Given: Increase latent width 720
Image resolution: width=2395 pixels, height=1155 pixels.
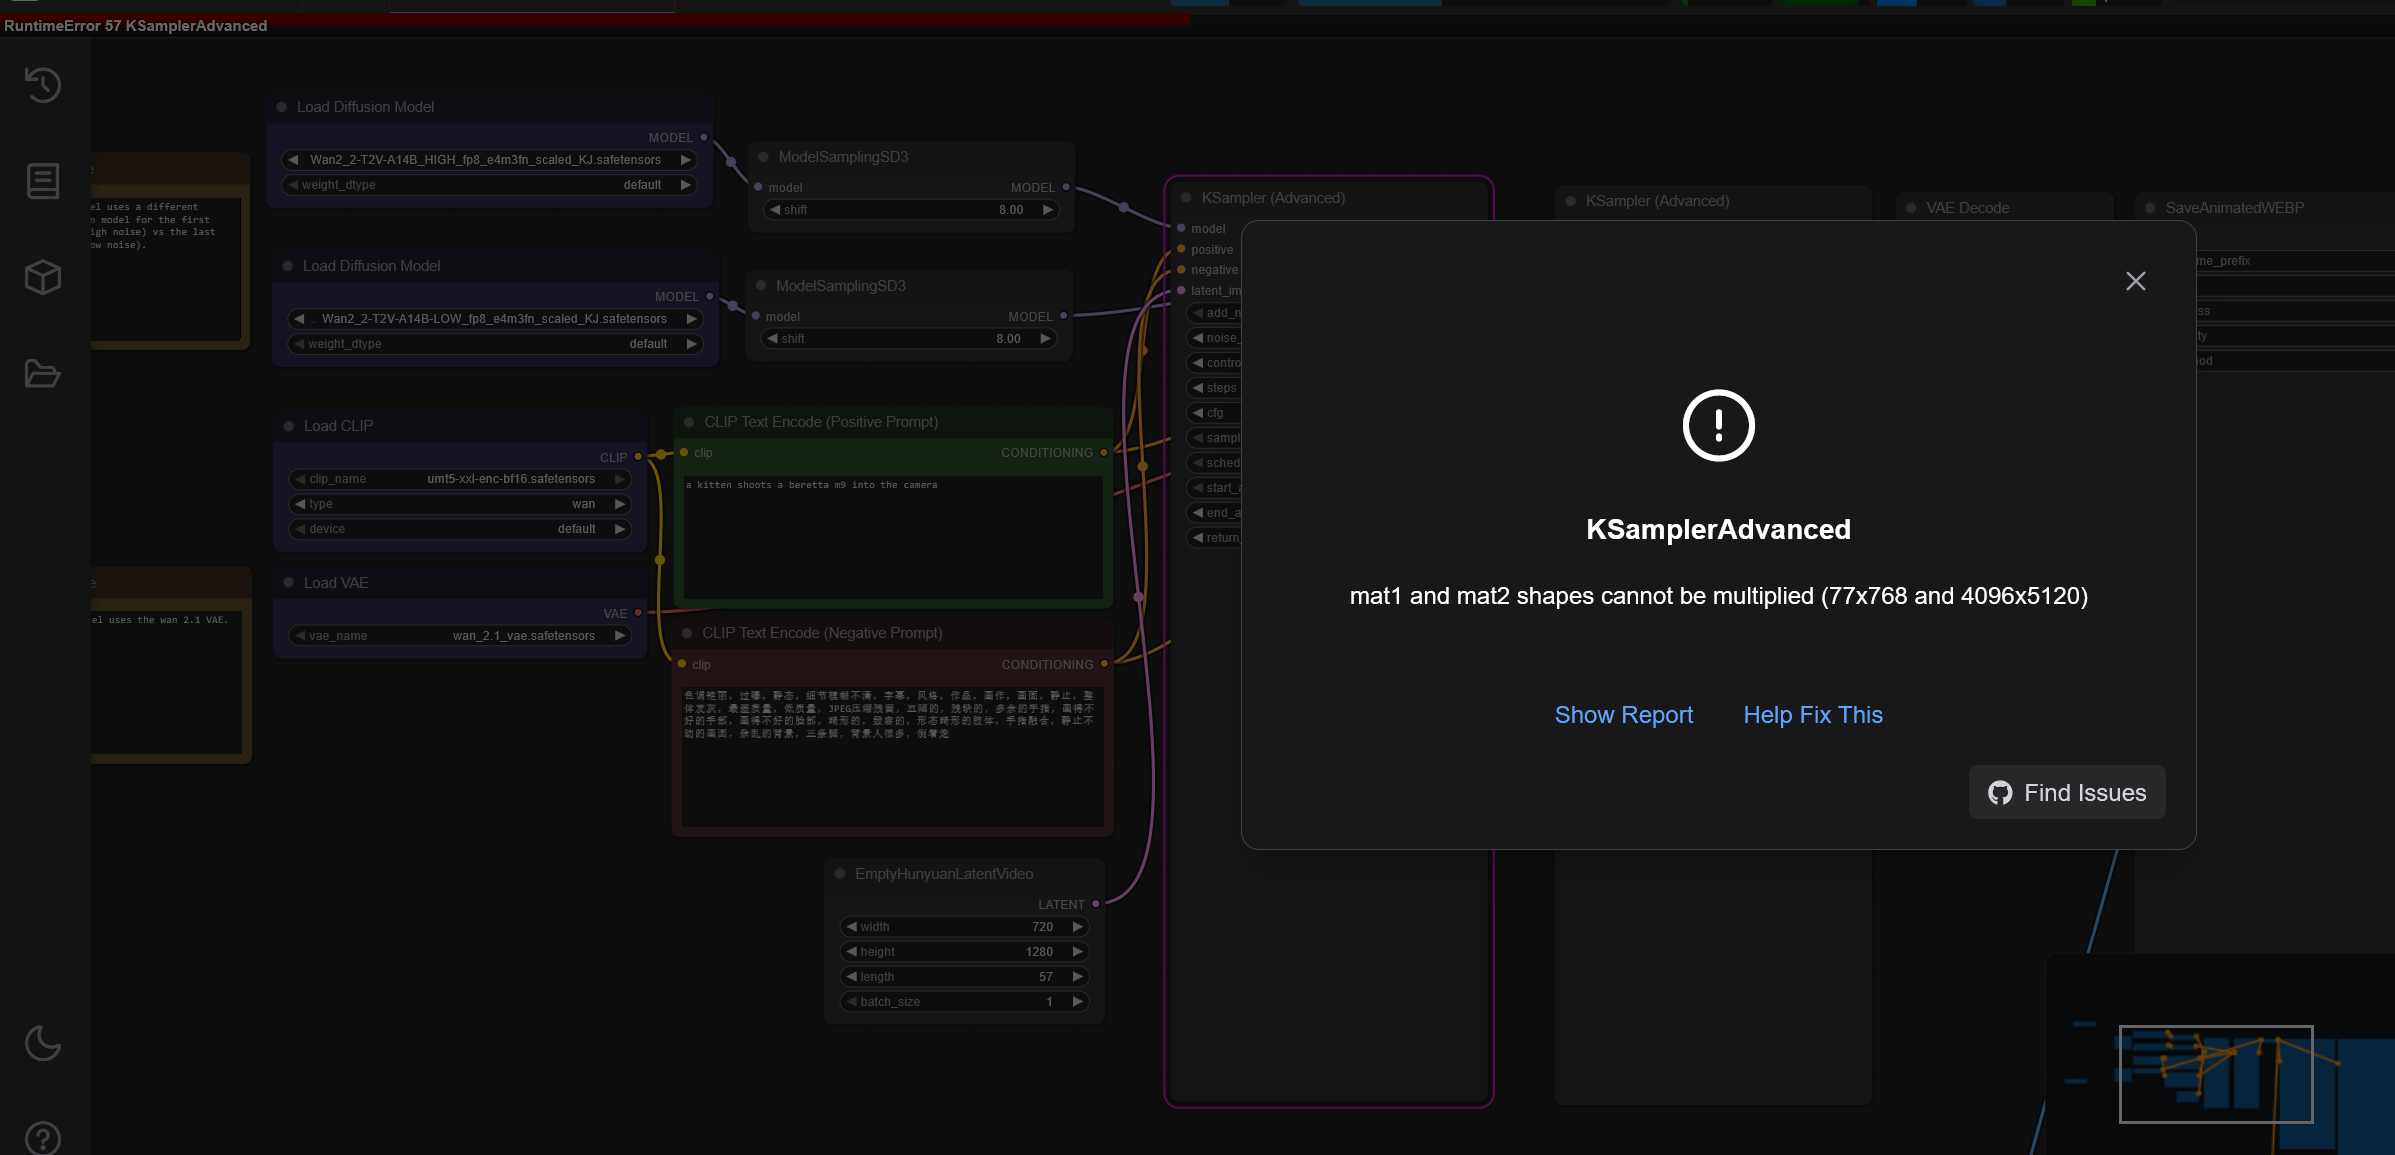Looking at the screenshot, I should (x=1078, y=927).
